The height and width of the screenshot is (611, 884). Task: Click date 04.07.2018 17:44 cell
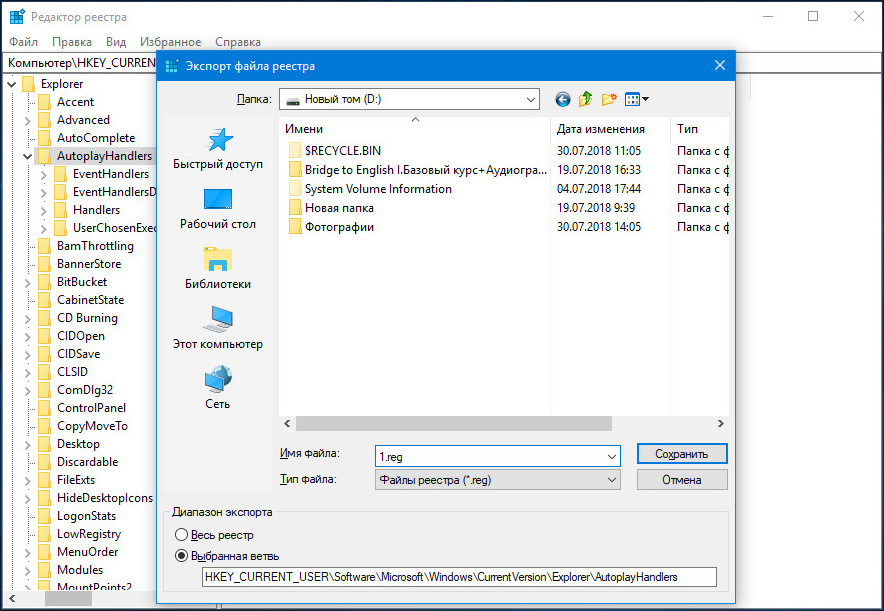(x=599, y=189)
